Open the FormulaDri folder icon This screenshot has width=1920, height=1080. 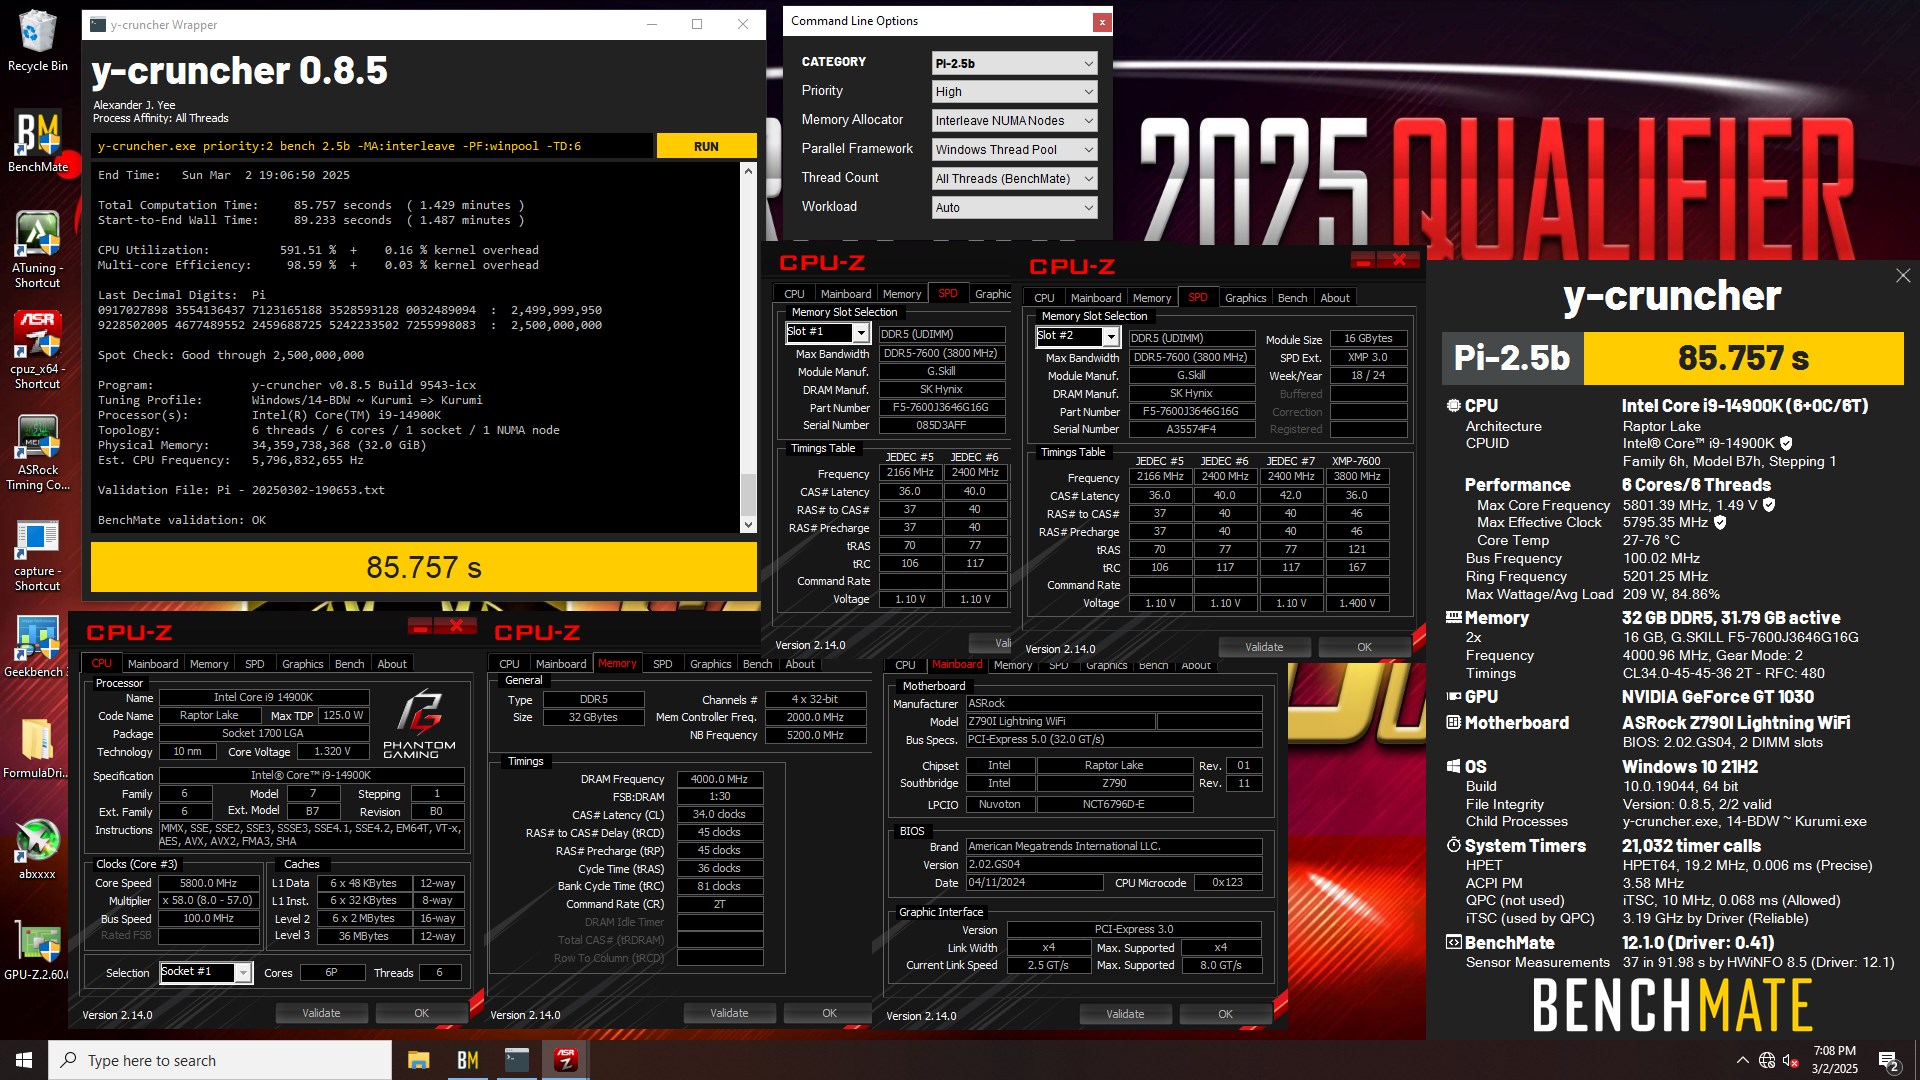click(37, 748)
